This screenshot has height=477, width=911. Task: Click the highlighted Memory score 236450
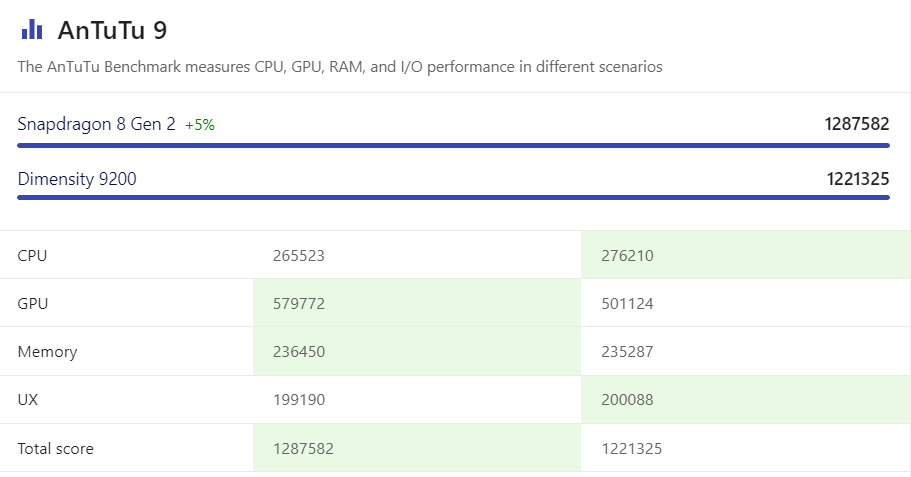(299, 352)
